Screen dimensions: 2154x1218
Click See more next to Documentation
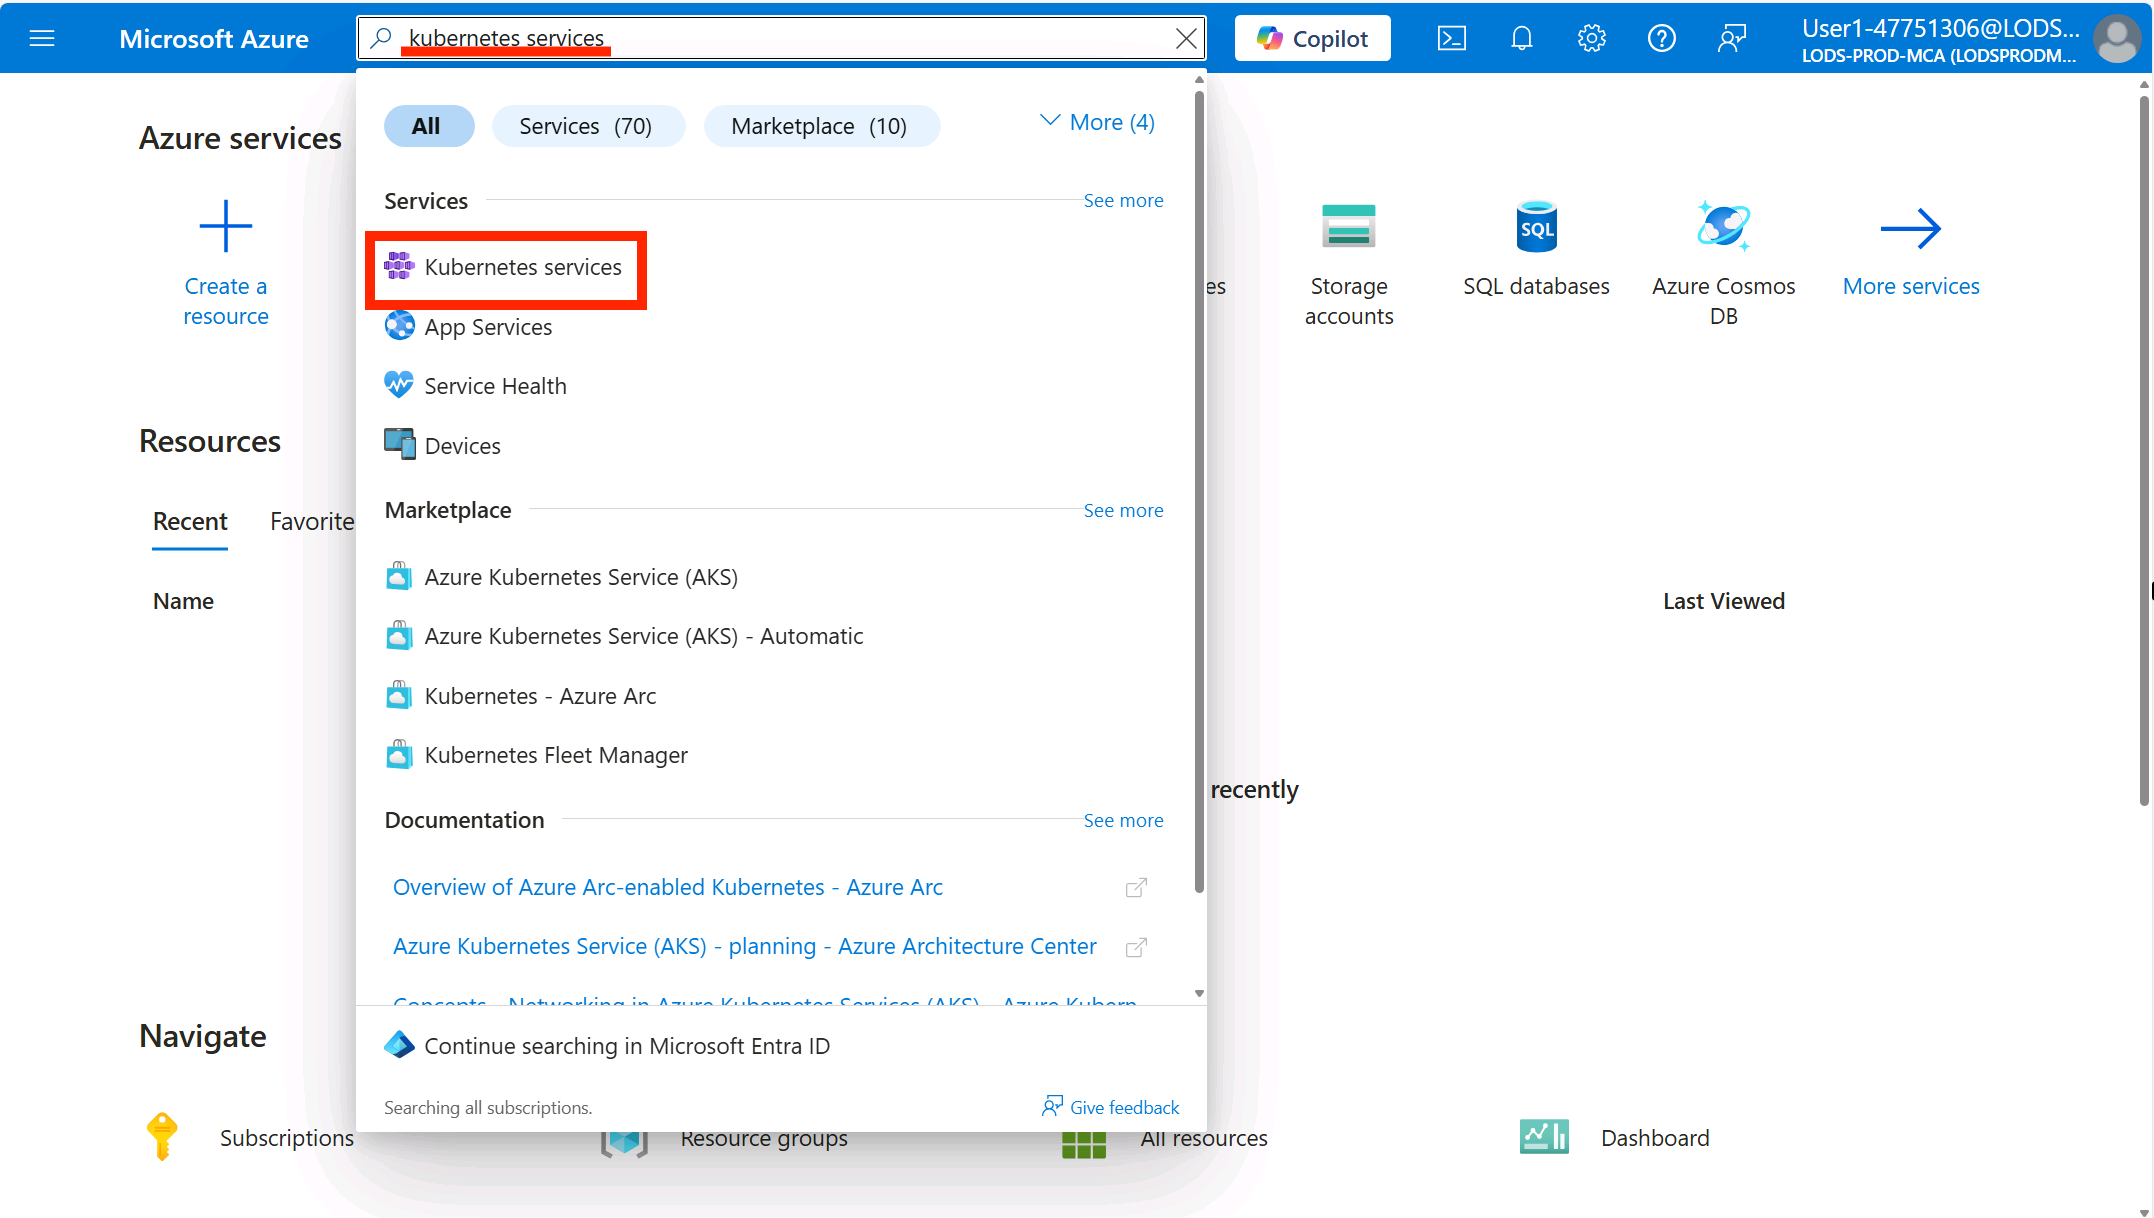(1123, 821)
